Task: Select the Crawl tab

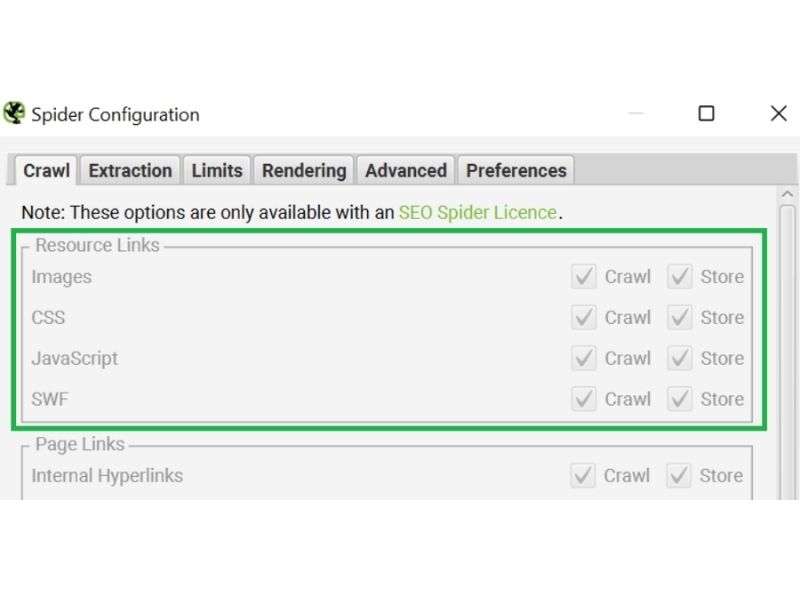Action: click(46, 170)
